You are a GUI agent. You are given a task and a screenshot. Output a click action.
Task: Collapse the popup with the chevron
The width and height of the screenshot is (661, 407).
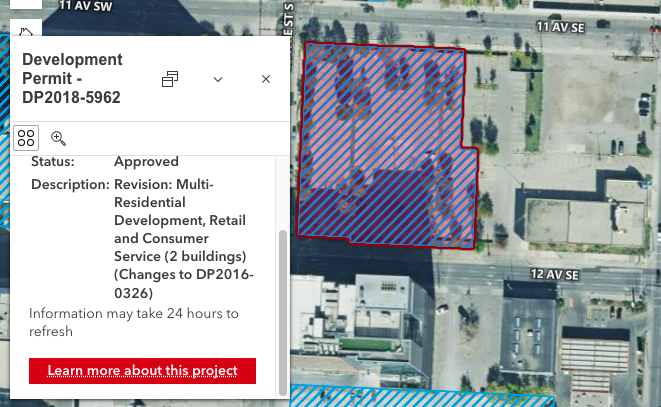(218, 79)
